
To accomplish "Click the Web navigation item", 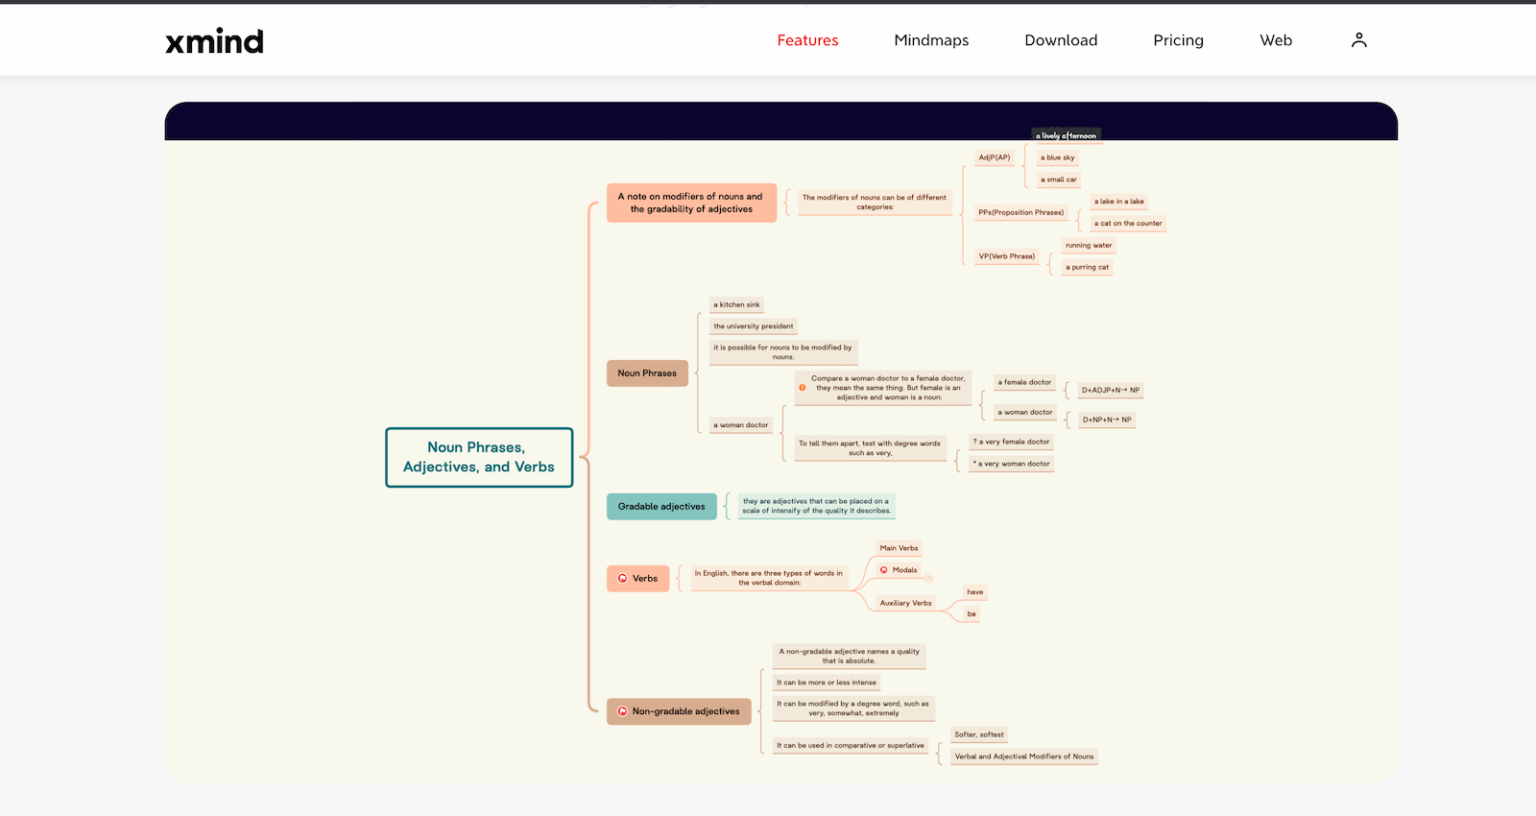I will point(1276,40).
